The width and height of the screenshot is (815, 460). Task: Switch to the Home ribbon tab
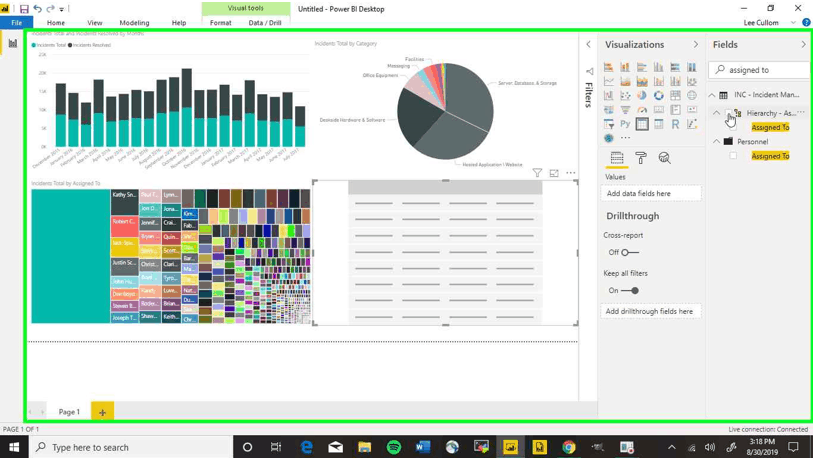pyautogui.click(x=56, y=23)
